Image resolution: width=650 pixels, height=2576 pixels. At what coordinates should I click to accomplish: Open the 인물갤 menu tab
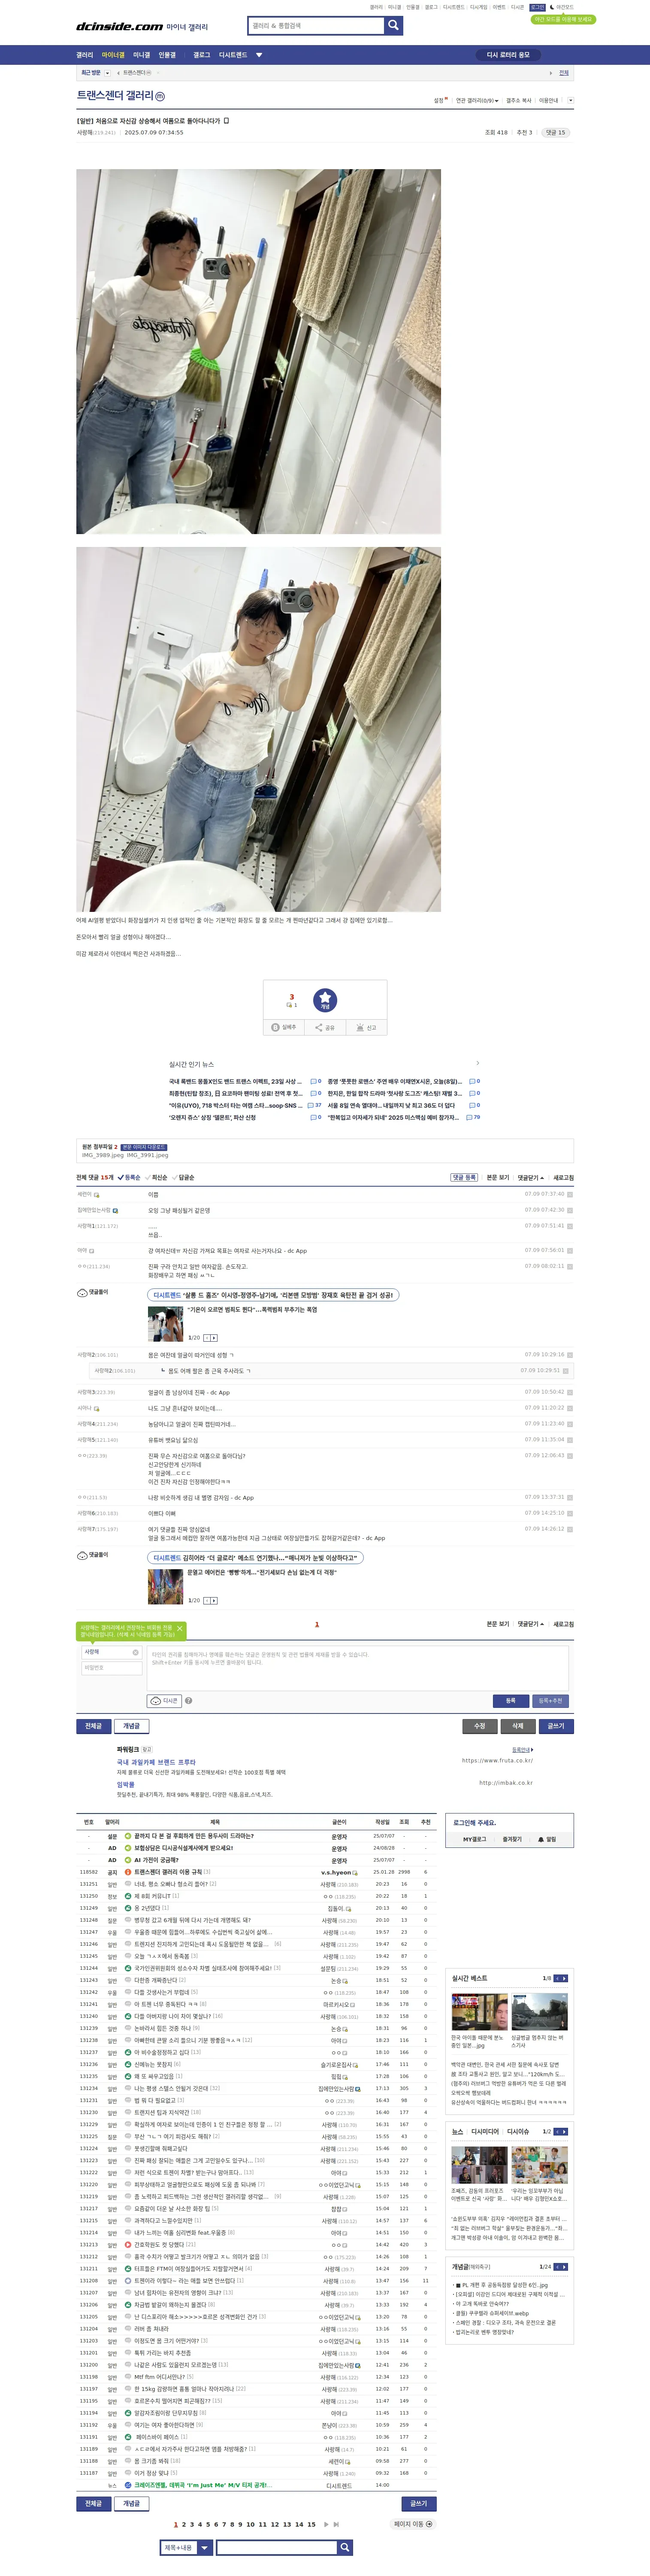point(167,55)
